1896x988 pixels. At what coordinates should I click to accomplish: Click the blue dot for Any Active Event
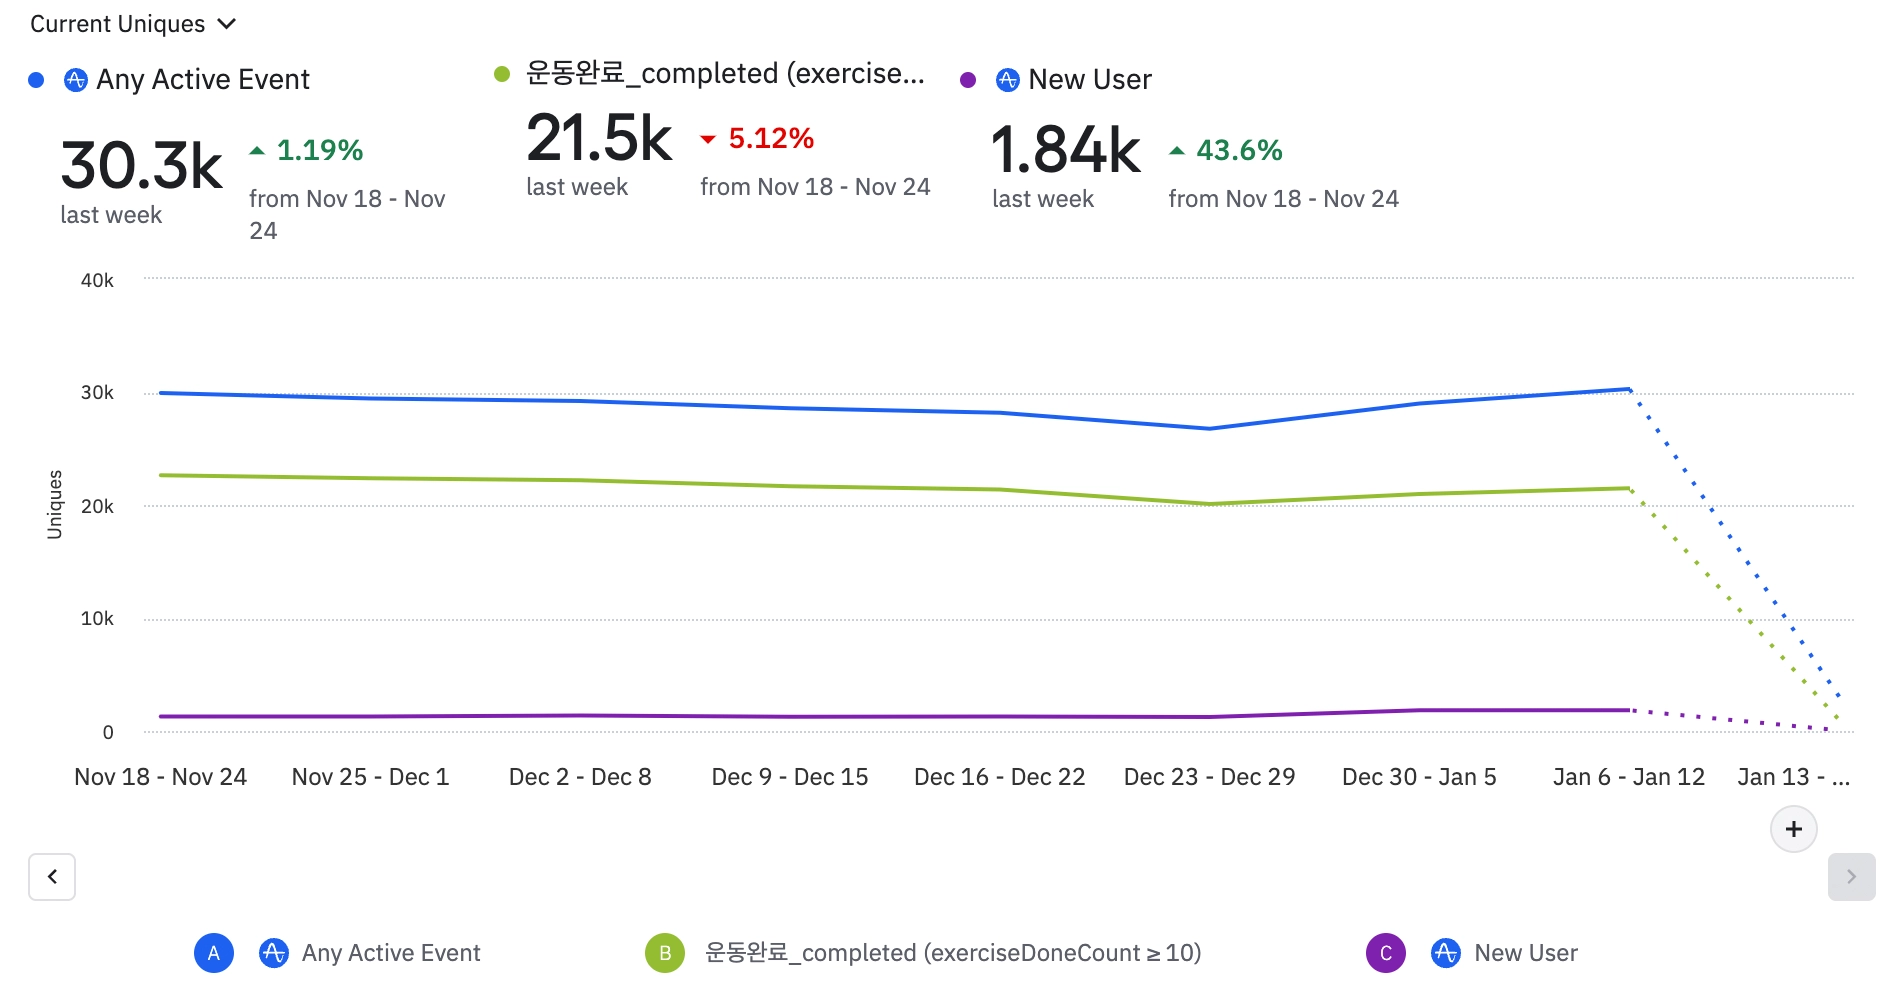(x=36, y=80)
